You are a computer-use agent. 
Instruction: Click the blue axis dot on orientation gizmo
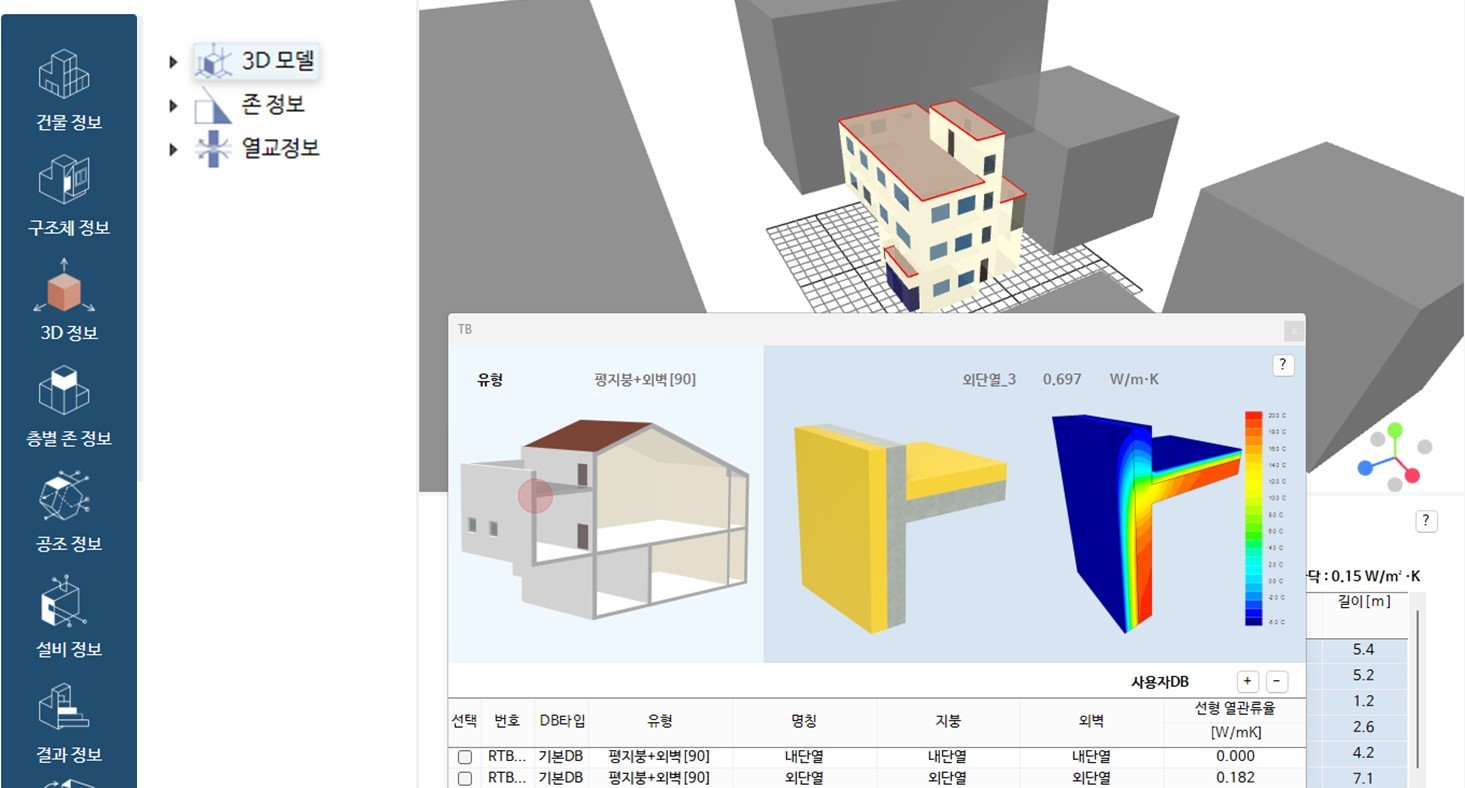[1366, 467]
